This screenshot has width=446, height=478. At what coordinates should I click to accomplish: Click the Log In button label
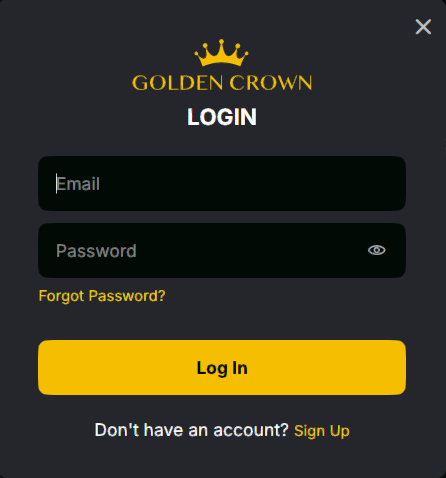click(x=222, y=368)
